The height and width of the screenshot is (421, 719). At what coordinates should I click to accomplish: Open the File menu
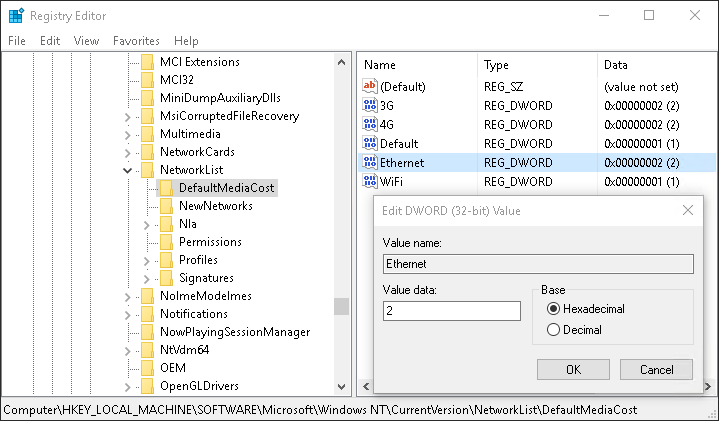click(x=17, y=41)
